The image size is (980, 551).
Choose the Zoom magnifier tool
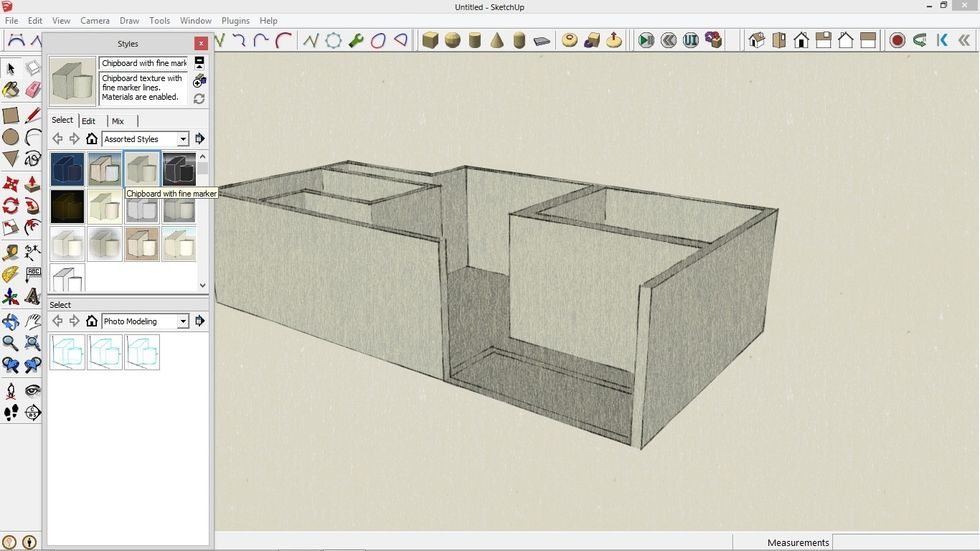(11, 344)
